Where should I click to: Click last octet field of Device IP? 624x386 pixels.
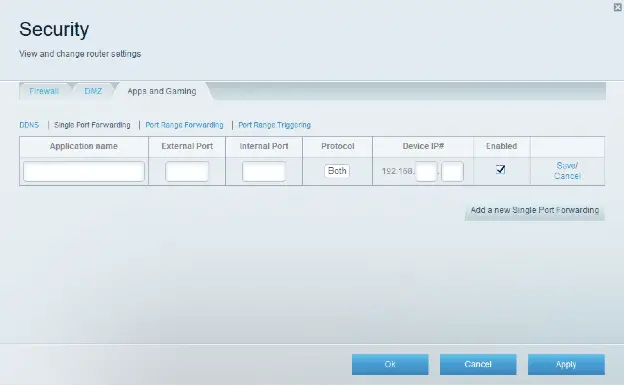coord(452,172)
